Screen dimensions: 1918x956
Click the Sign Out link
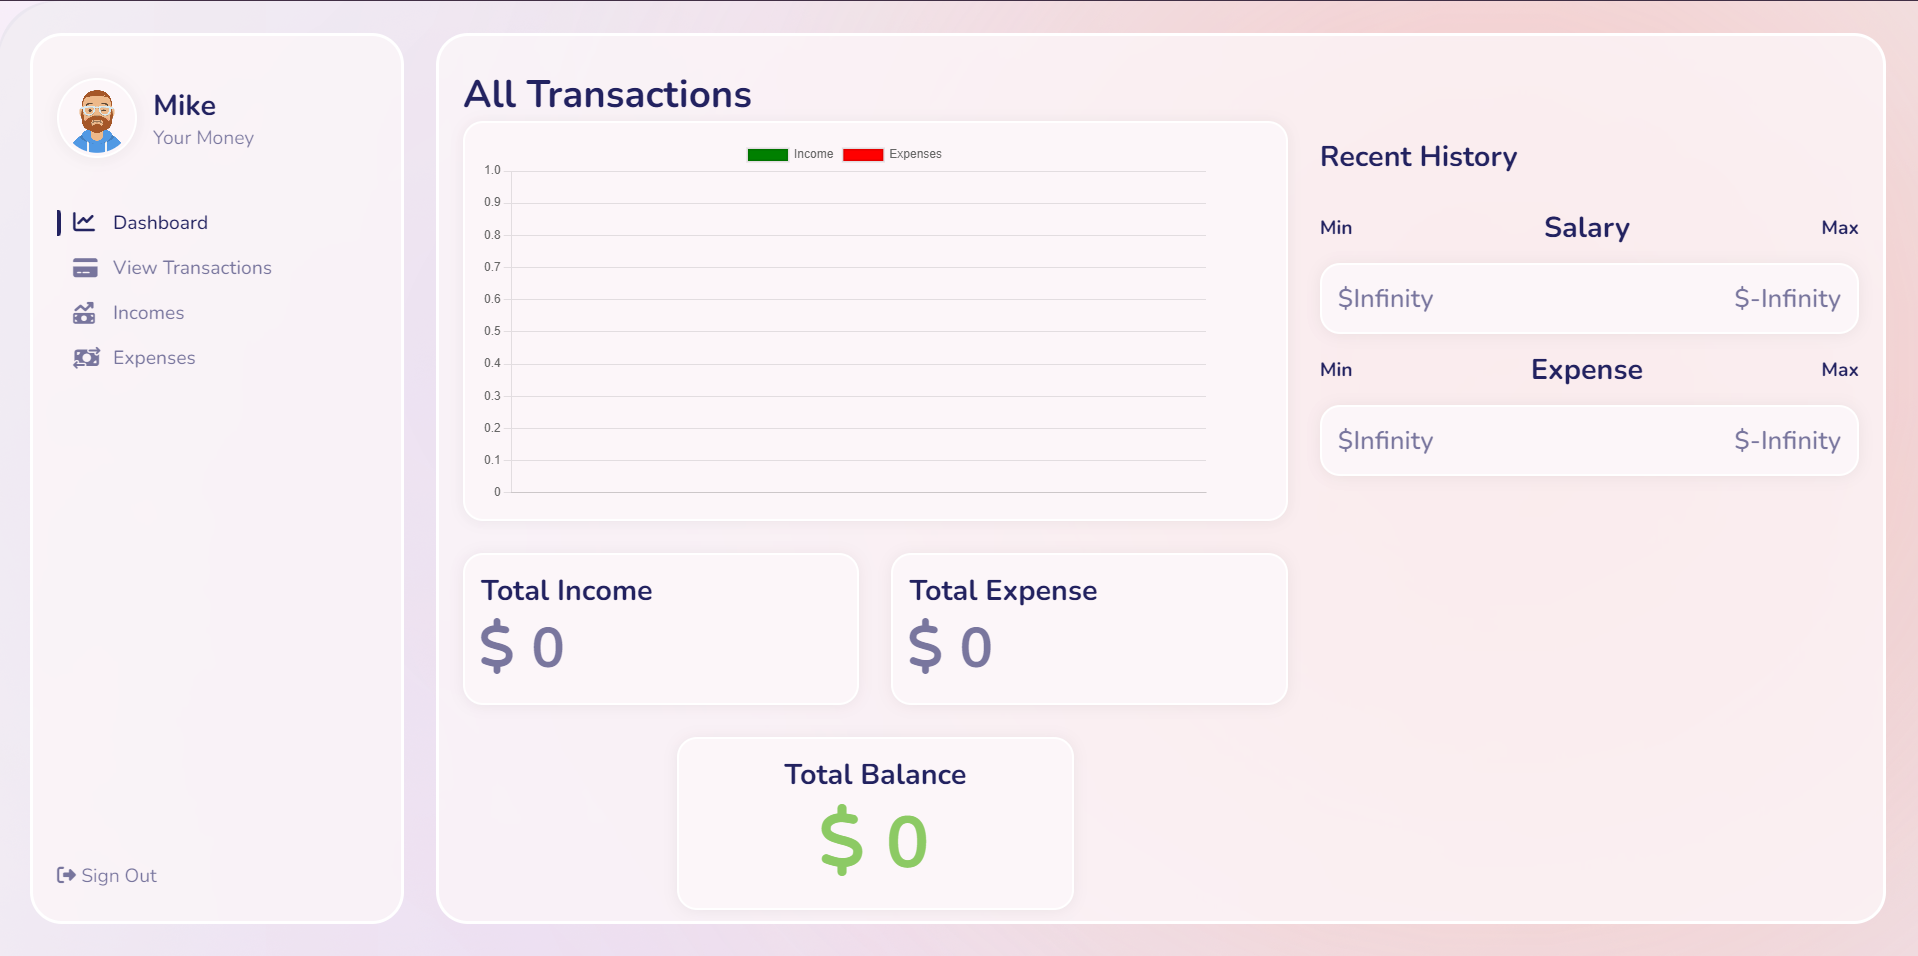[117, 875]
